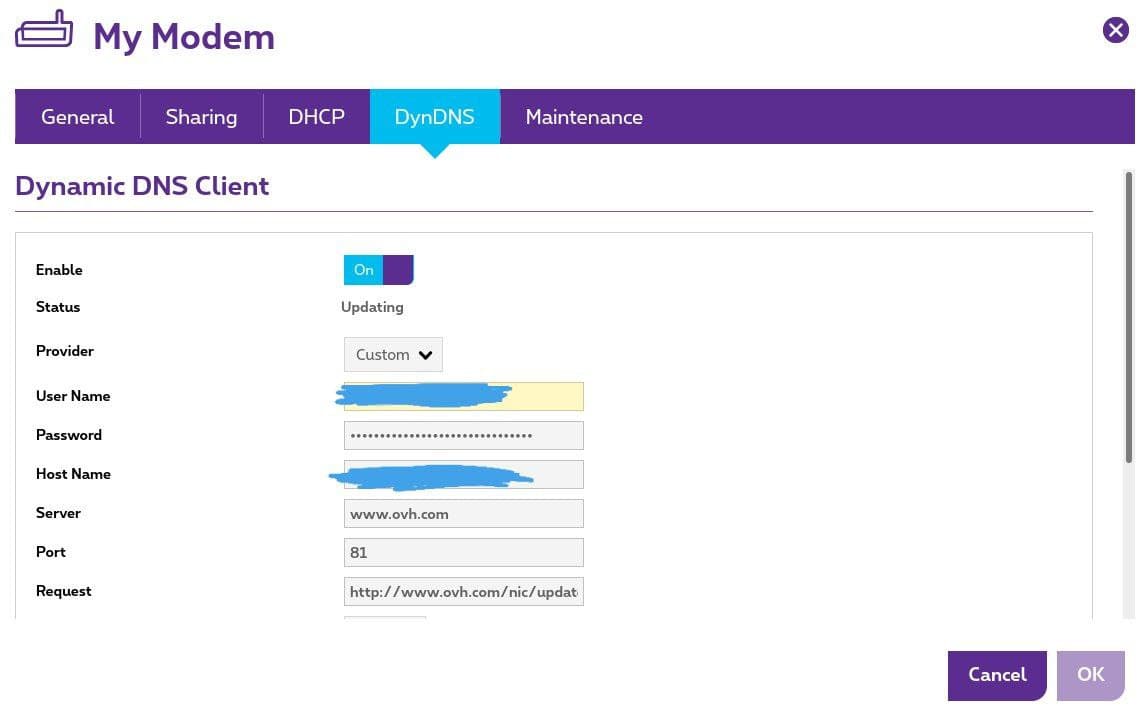Click the Host Name text box
The height and width of the screenshot is (711, 1146).
click(x=463, y=474)
